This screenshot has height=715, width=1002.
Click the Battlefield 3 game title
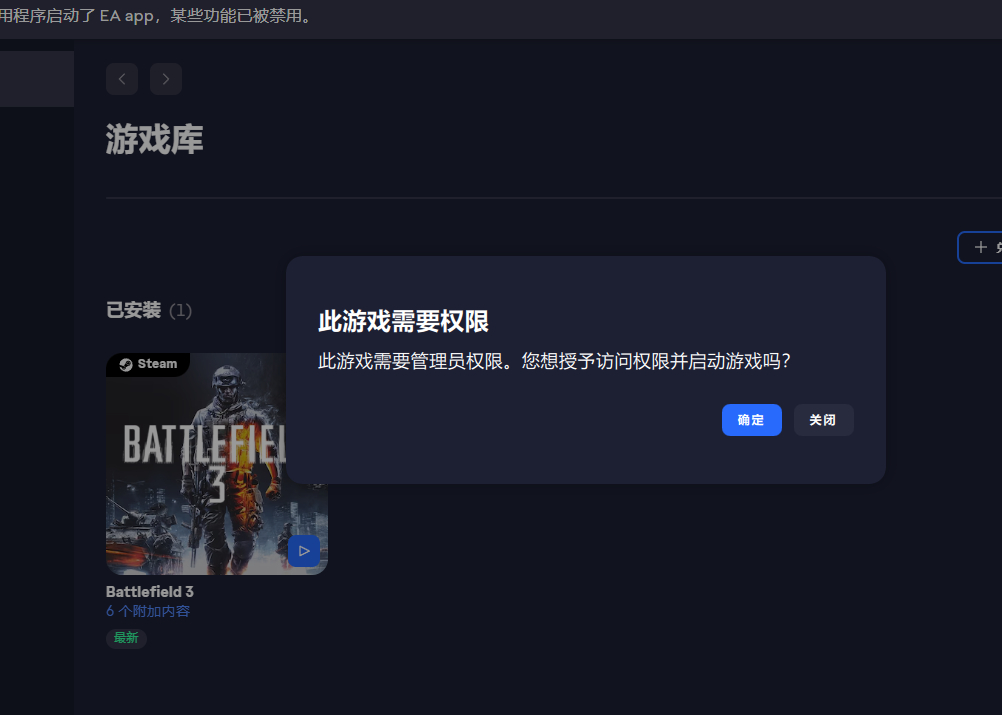[150, 592]
